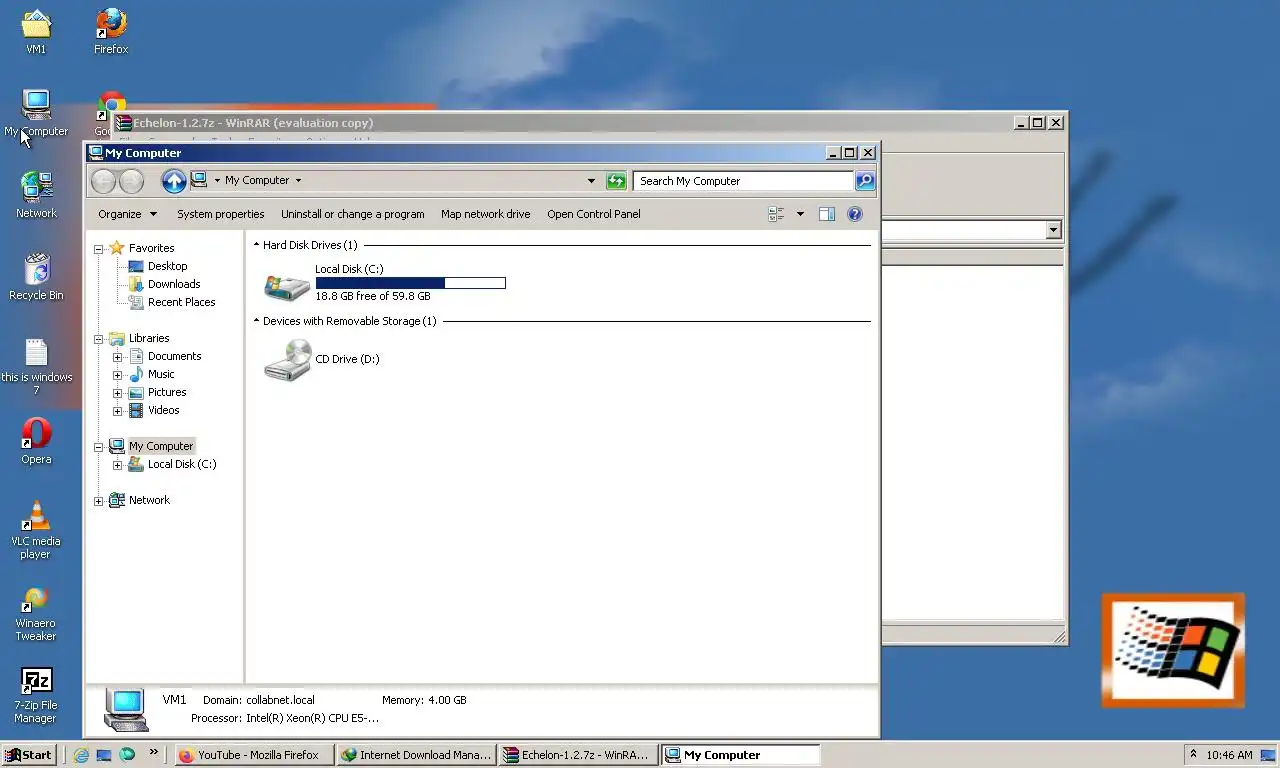Click the search magnifier button
The height and width of the screenshot is (768, 1280).
pyautogui.click(x=865, y=181)
